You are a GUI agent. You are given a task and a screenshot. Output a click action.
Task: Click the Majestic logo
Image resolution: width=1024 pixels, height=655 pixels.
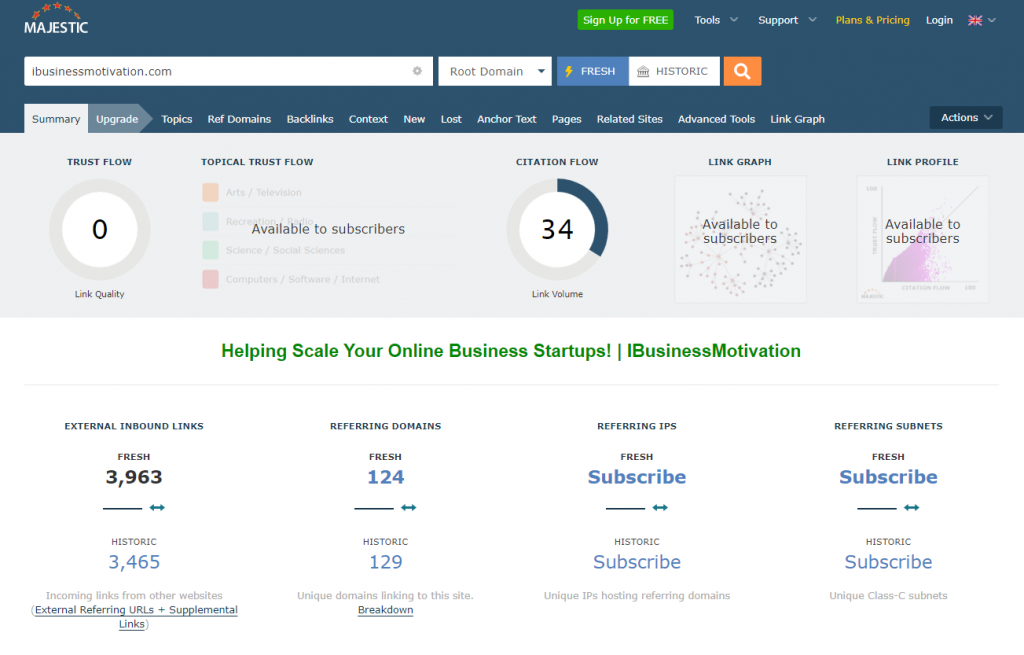[56, 19]
